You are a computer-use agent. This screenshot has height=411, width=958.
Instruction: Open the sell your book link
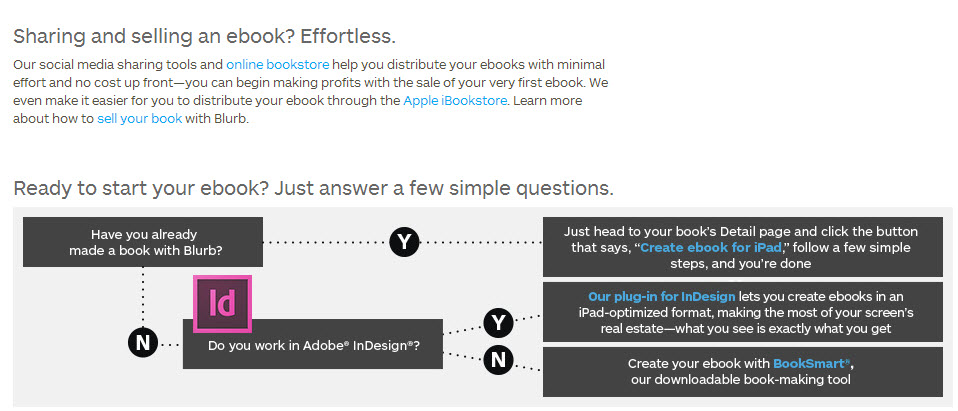[x=139, y=119]
